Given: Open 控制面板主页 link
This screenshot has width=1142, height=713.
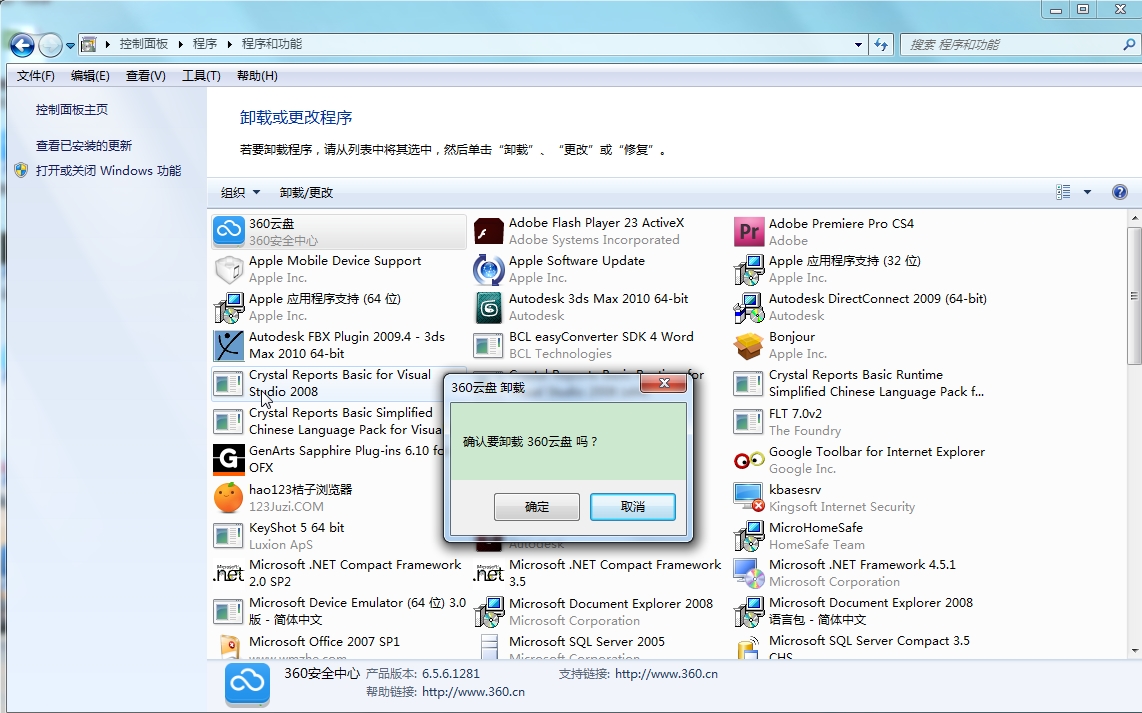Looking at the screenshot, I should point(72,110).
